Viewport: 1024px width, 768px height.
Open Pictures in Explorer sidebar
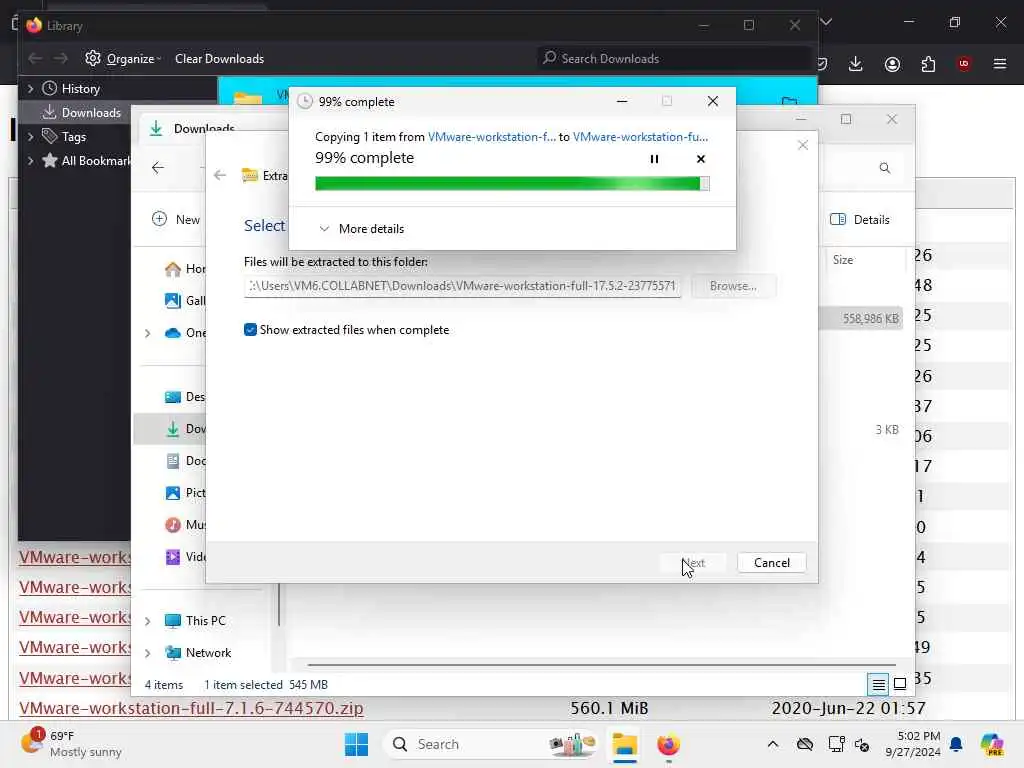(x=185, y=492)
